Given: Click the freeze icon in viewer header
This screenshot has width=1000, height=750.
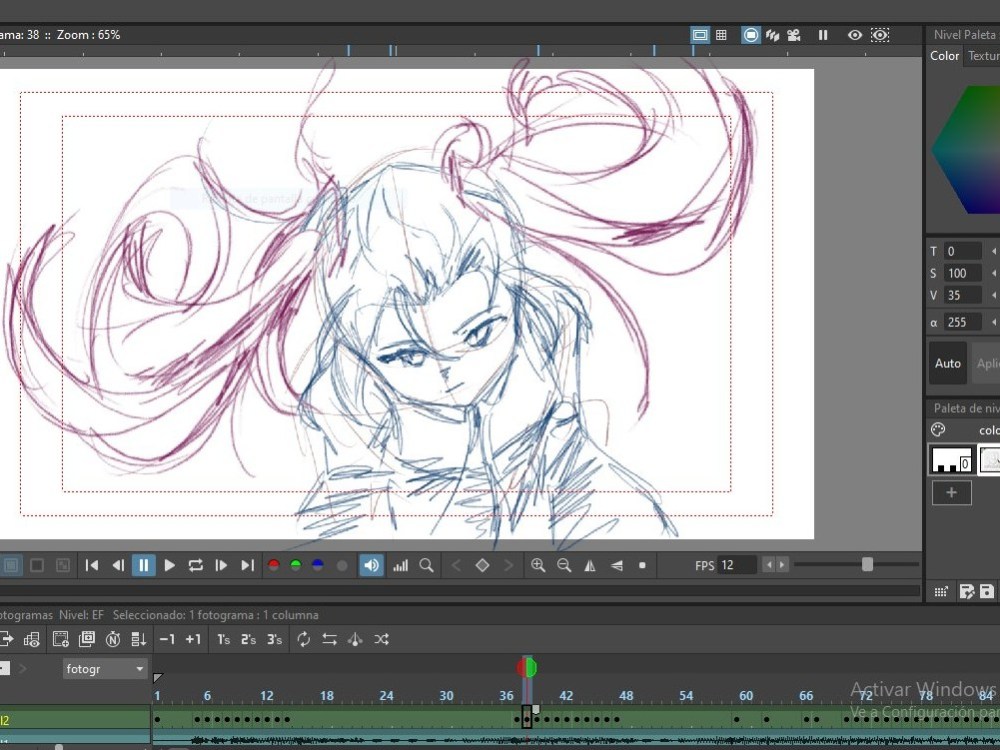Looking at the screenshot, I should click(823, 35).
